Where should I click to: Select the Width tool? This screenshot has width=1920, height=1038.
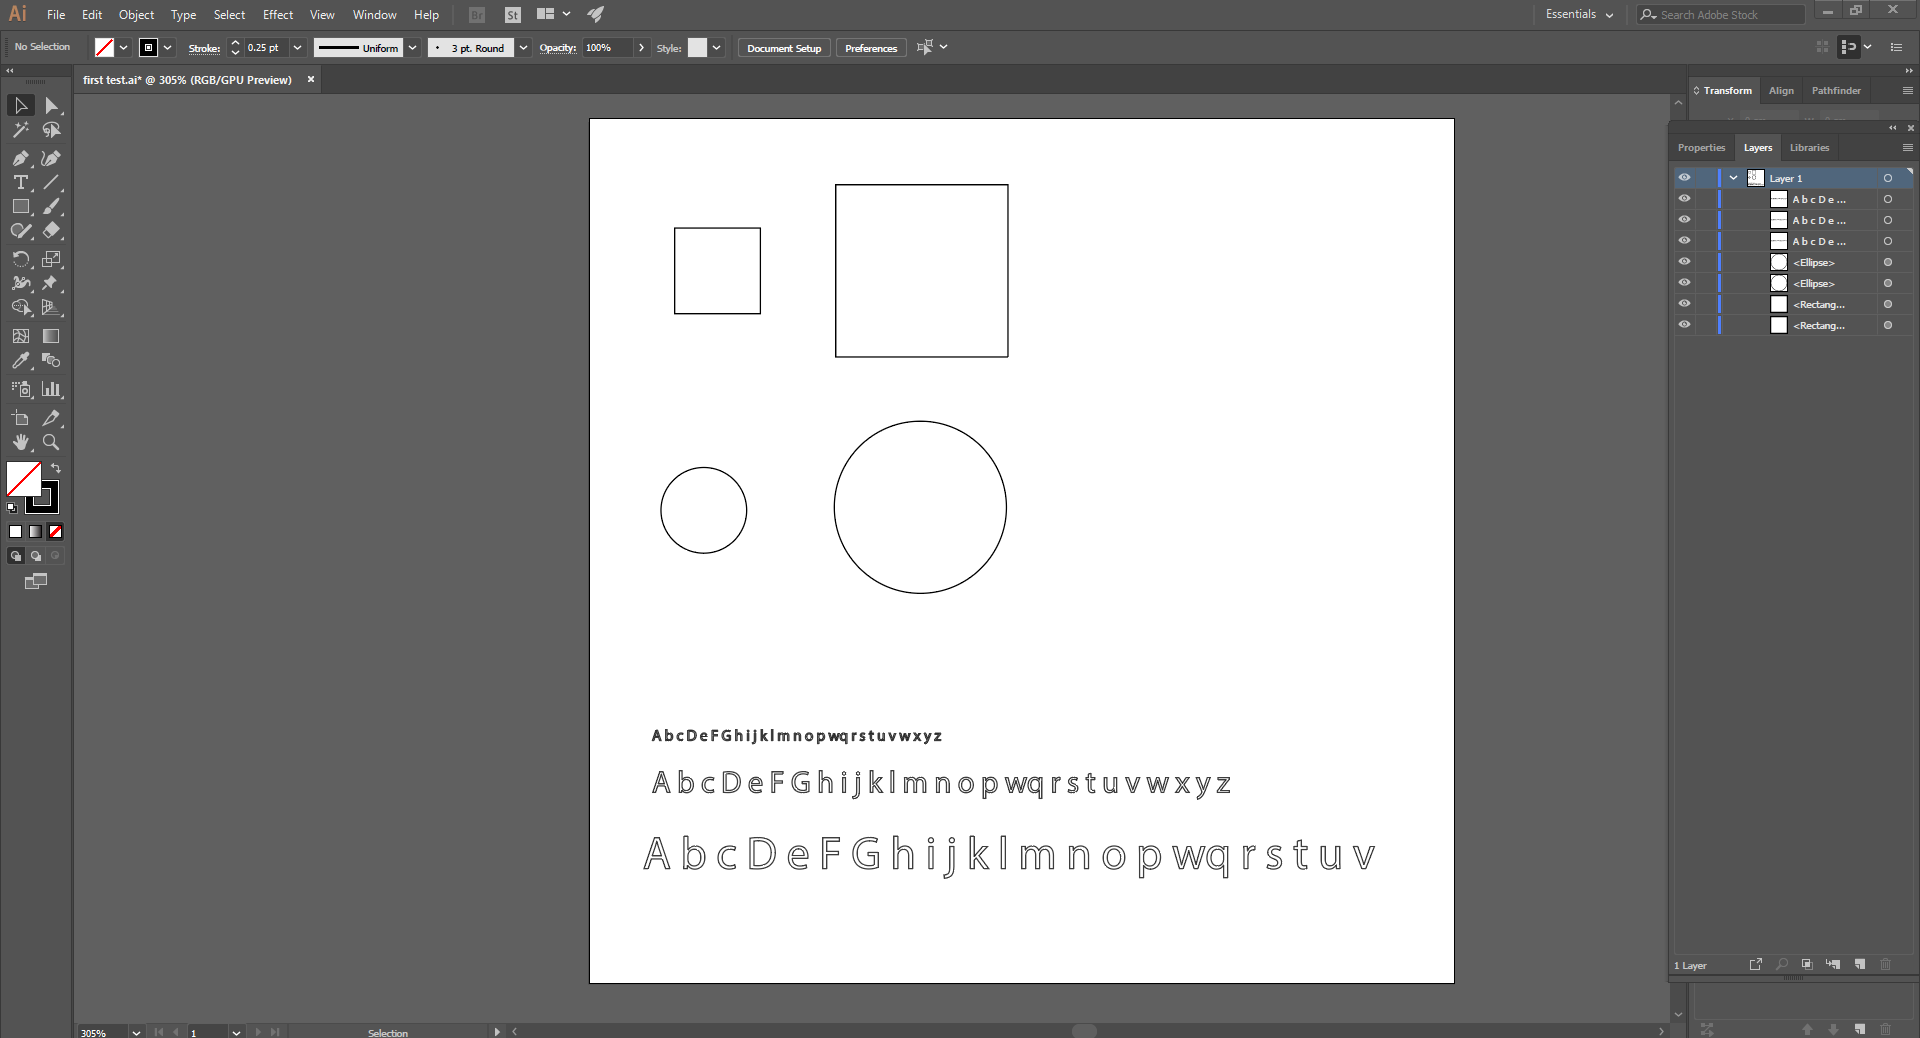tap(21, 283)
